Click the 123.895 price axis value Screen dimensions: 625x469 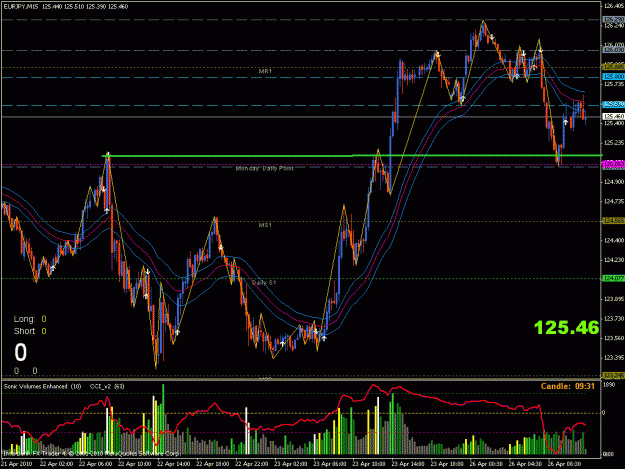pos(614,299)
